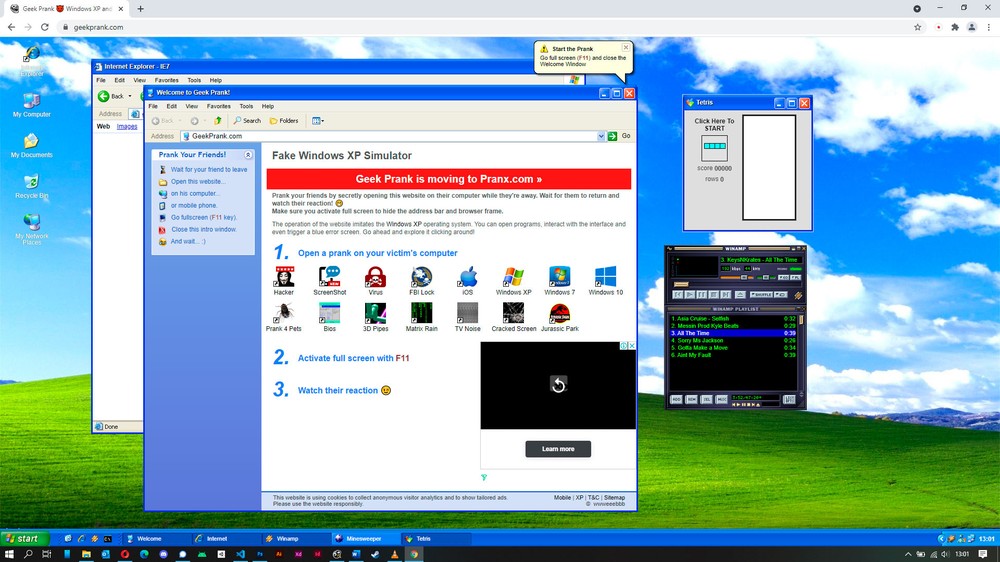
Task: Click Here To START in Tetris
Action: pyautogui.click(x=714, y=124)
